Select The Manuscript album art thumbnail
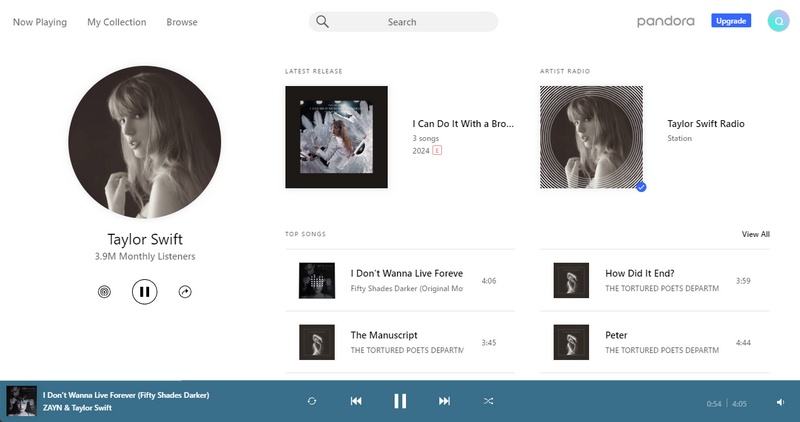The height and width of the screenshot is (422, 800). (x=317, y=342)
